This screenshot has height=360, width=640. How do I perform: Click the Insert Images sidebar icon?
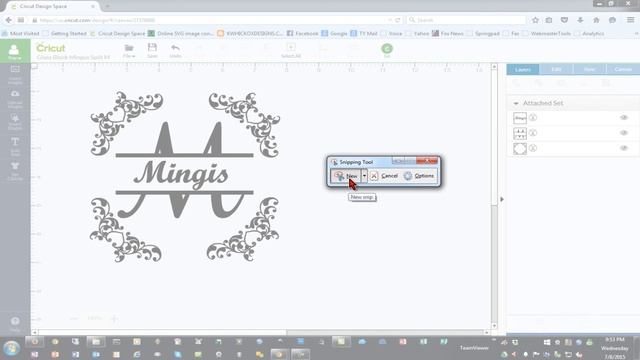[x=15, y=74]
